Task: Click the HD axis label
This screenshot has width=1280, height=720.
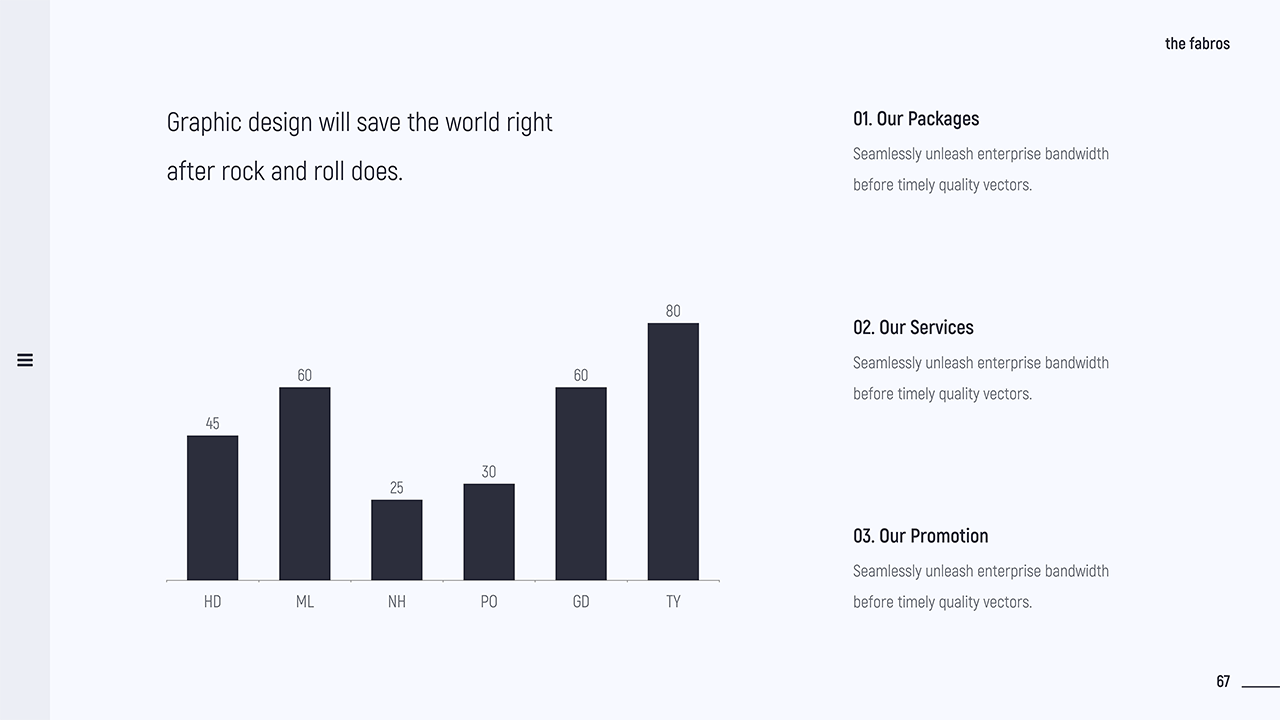Action: tap(212, 602)
